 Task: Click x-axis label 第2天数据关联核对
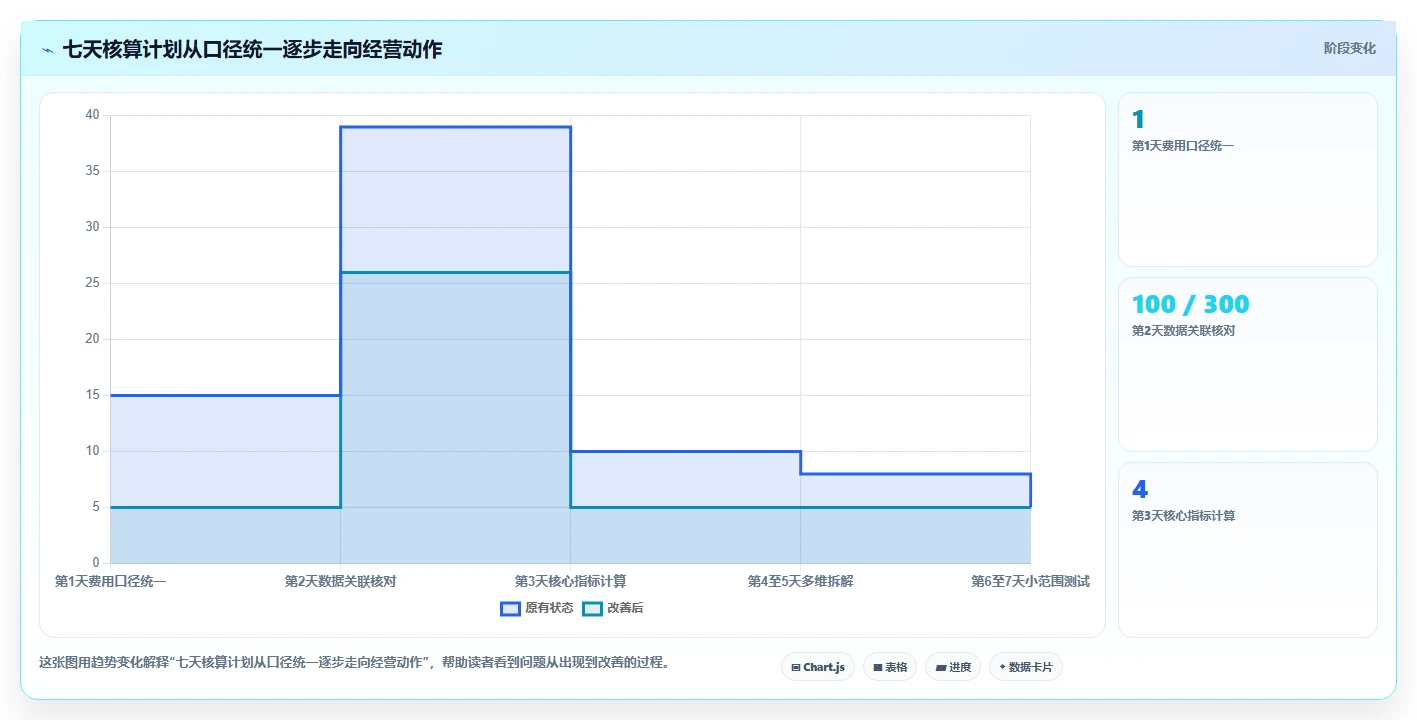(340, 581)
